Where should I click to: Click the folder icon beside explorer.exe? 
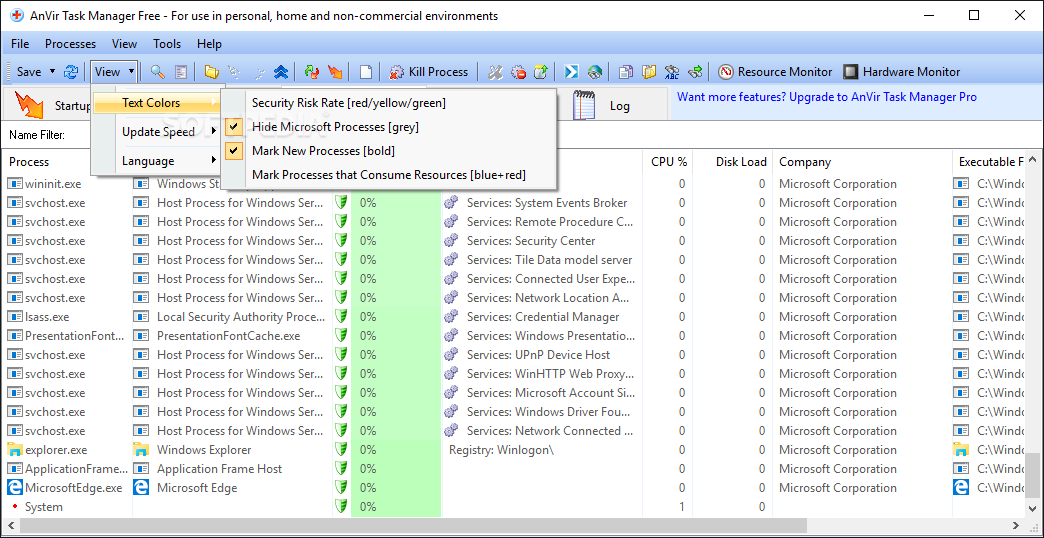pyautogui.click(x=15, y=450)
